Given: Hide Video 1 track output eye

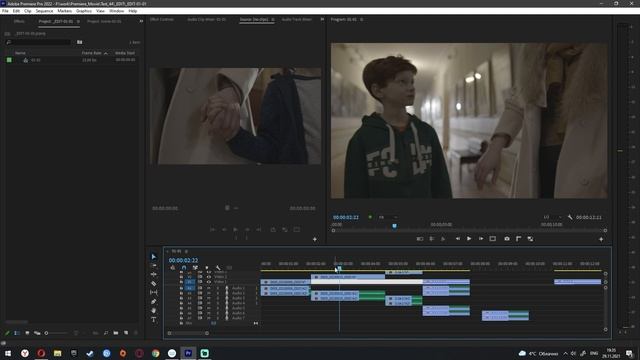Looking at the screenshot, I should [x=209, y=282].
